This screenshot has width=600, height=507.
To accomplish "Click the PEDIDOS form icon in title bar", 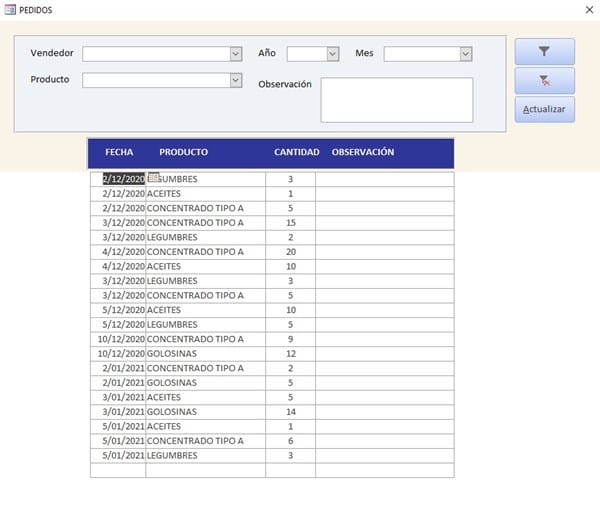I will pyautogui.click(x=9, y=9).
